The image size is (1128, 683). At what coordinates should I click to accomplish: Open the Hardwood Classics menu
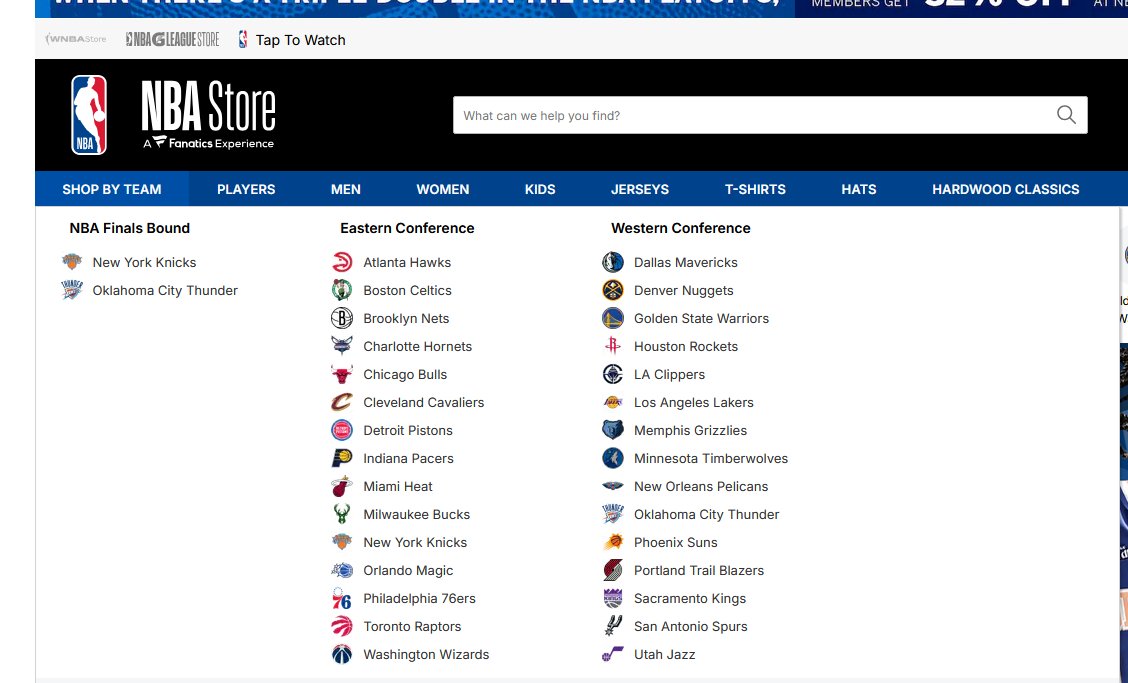(x=1006, y=189)
